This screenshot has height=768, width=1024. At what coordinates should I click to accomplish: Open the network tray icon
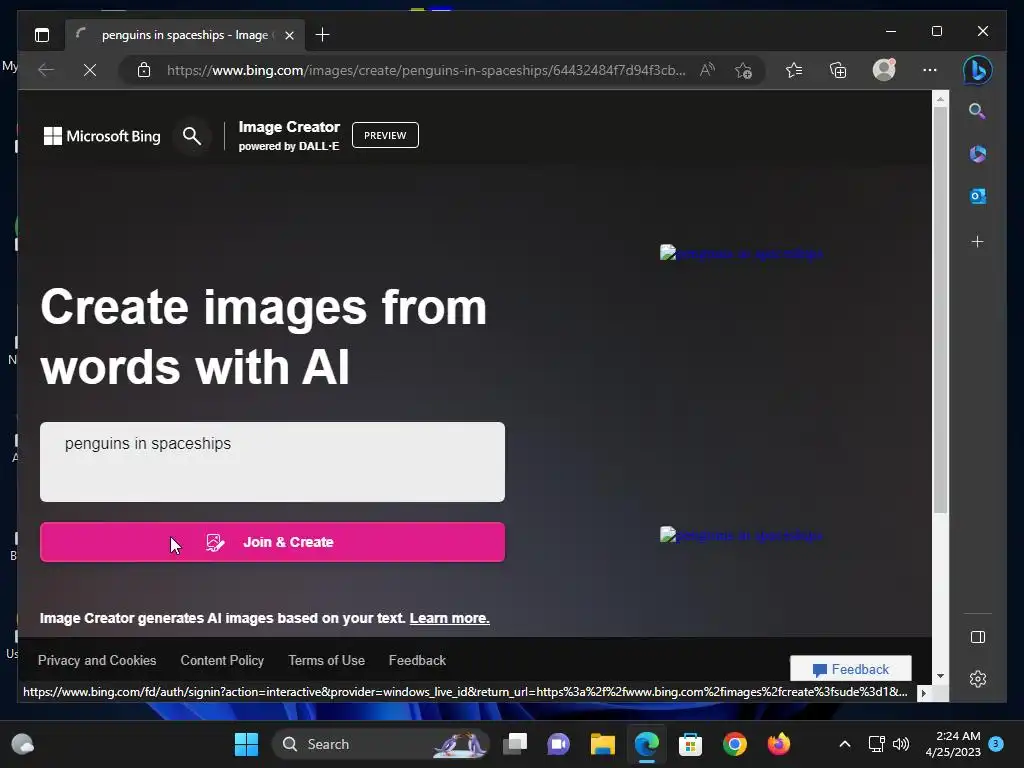[x=876, y=744]
